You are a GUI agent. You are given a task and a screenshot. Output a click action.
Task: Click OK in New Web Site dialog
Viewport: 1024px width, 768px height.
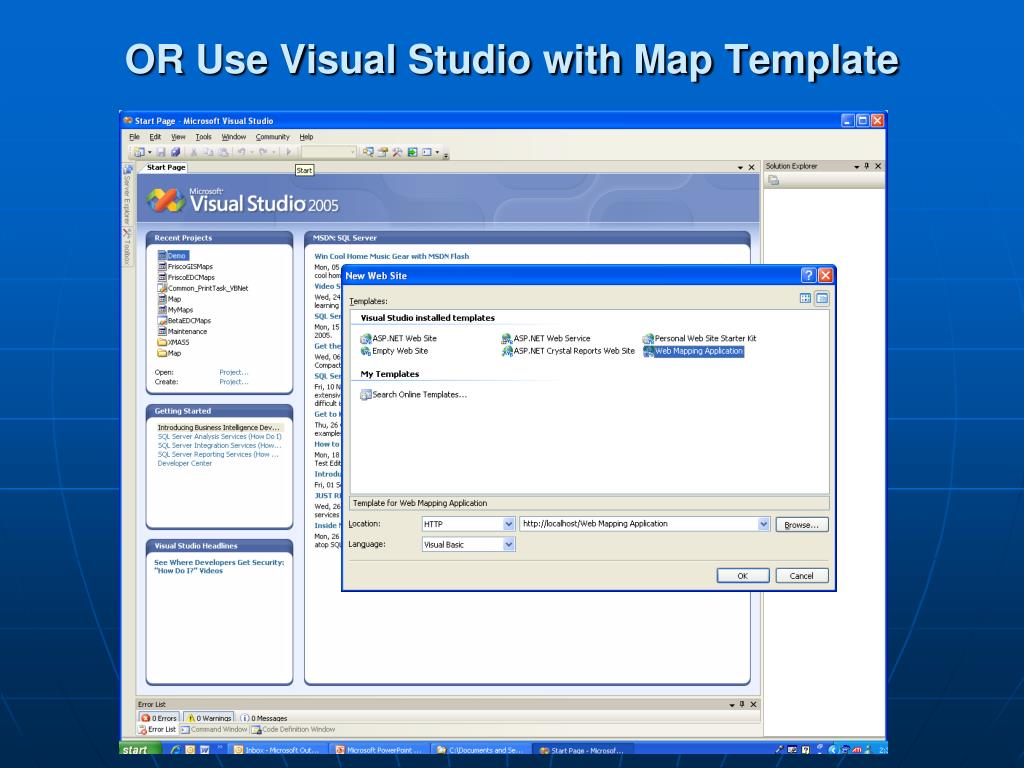click(743, 575)
